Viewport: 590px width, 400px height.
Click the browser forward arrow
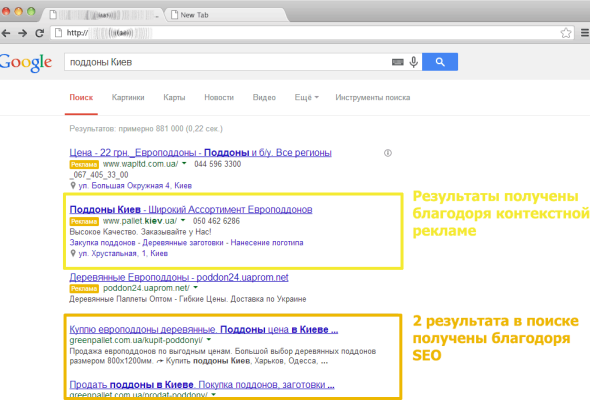click(23, 33)
